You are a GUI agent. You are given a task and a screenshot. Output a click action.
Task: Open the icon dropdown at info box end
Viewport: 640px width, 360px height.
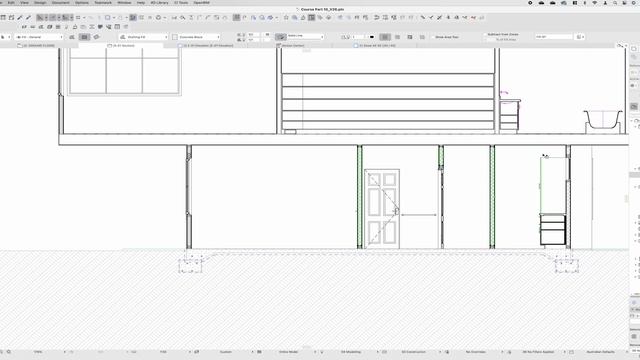click(580, 37)
